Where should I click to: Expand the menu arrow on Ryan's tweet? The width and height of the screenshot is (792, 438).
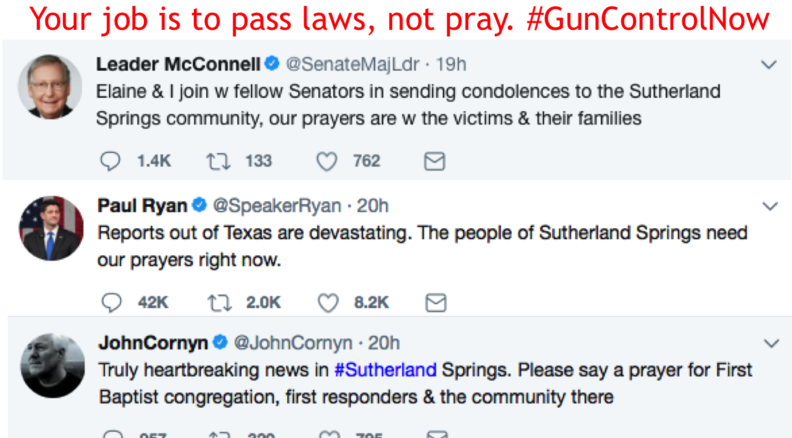(768, 206)
